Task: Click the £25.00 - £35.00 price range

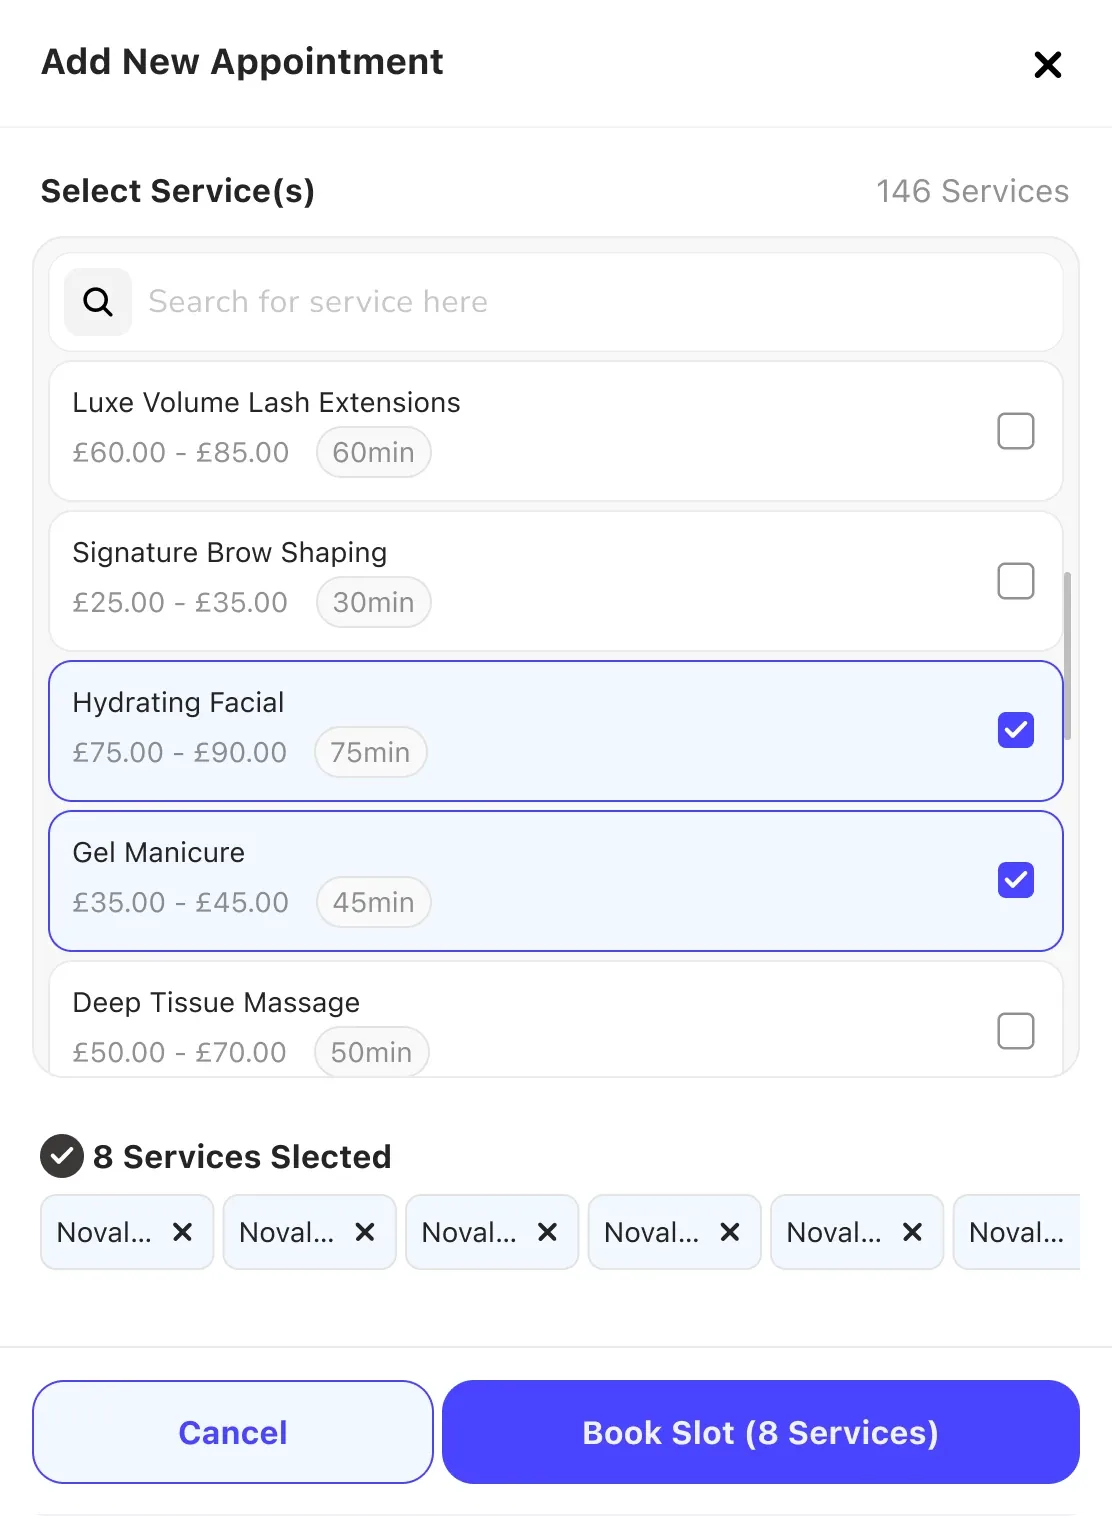Action: pos(180,602)
